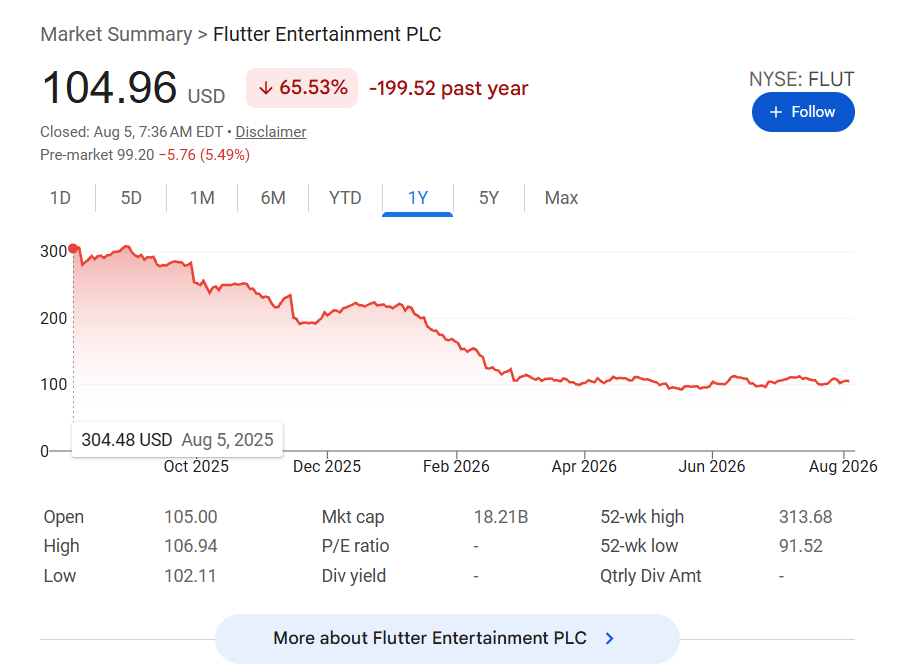Open More about Flutter Entertainment PLC
Screen dimensions: 907x672
coord(447,638)
